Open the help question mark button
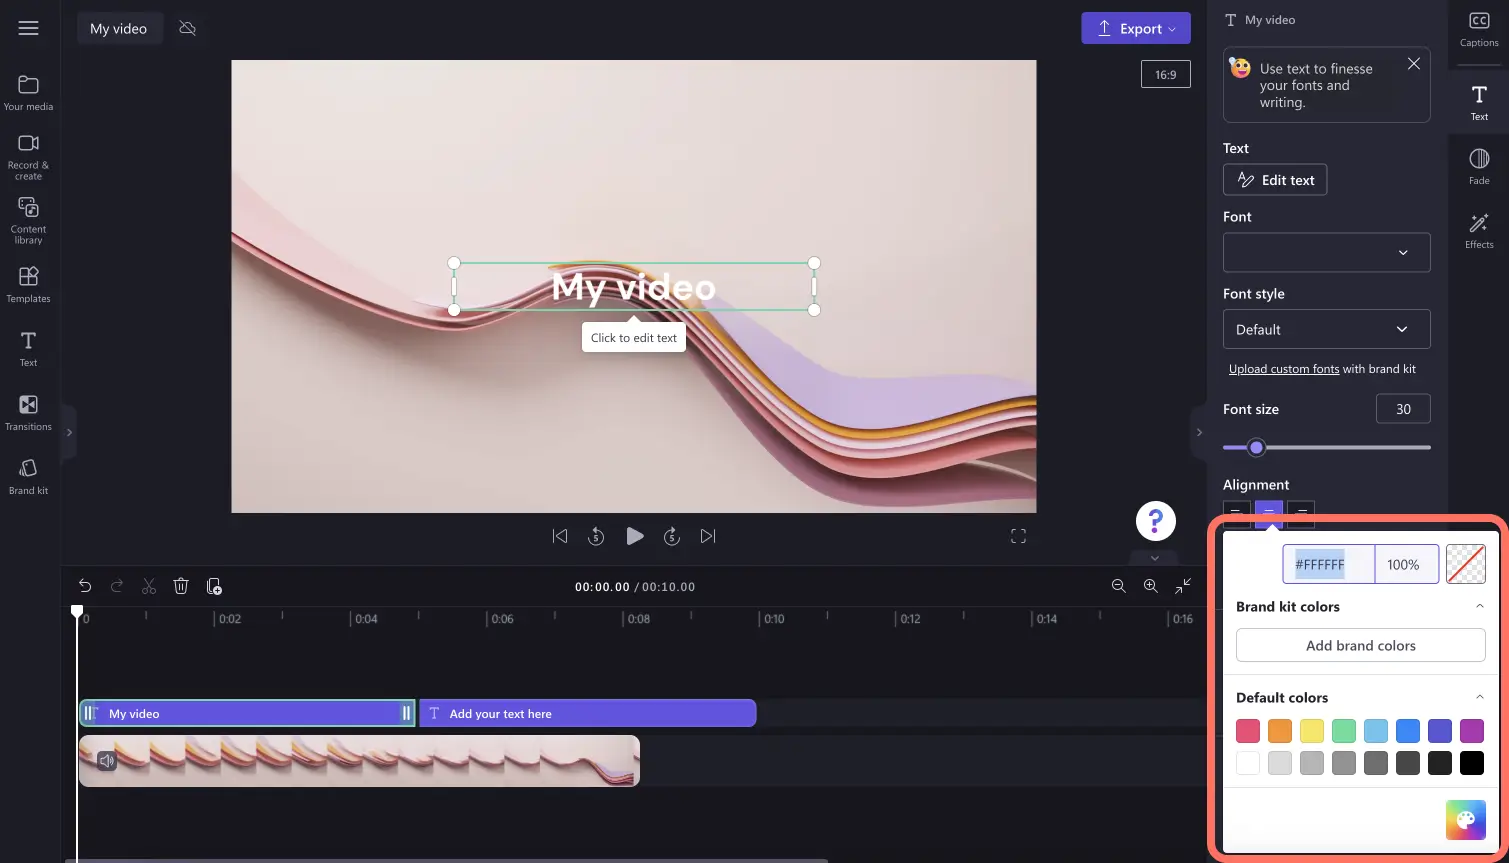The image size is (1509, 863). click(1155, 520)
